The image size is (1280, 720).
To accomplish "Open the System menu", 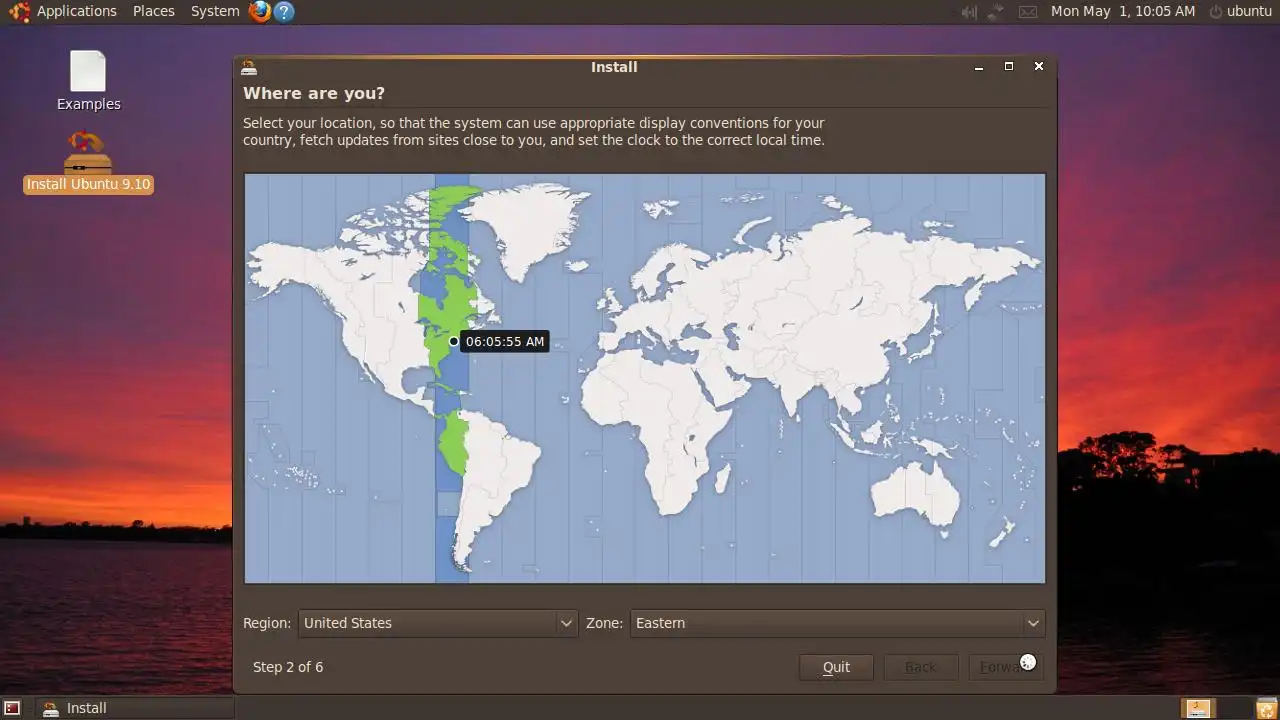I will pyautogui.click(x=215, y=12).
